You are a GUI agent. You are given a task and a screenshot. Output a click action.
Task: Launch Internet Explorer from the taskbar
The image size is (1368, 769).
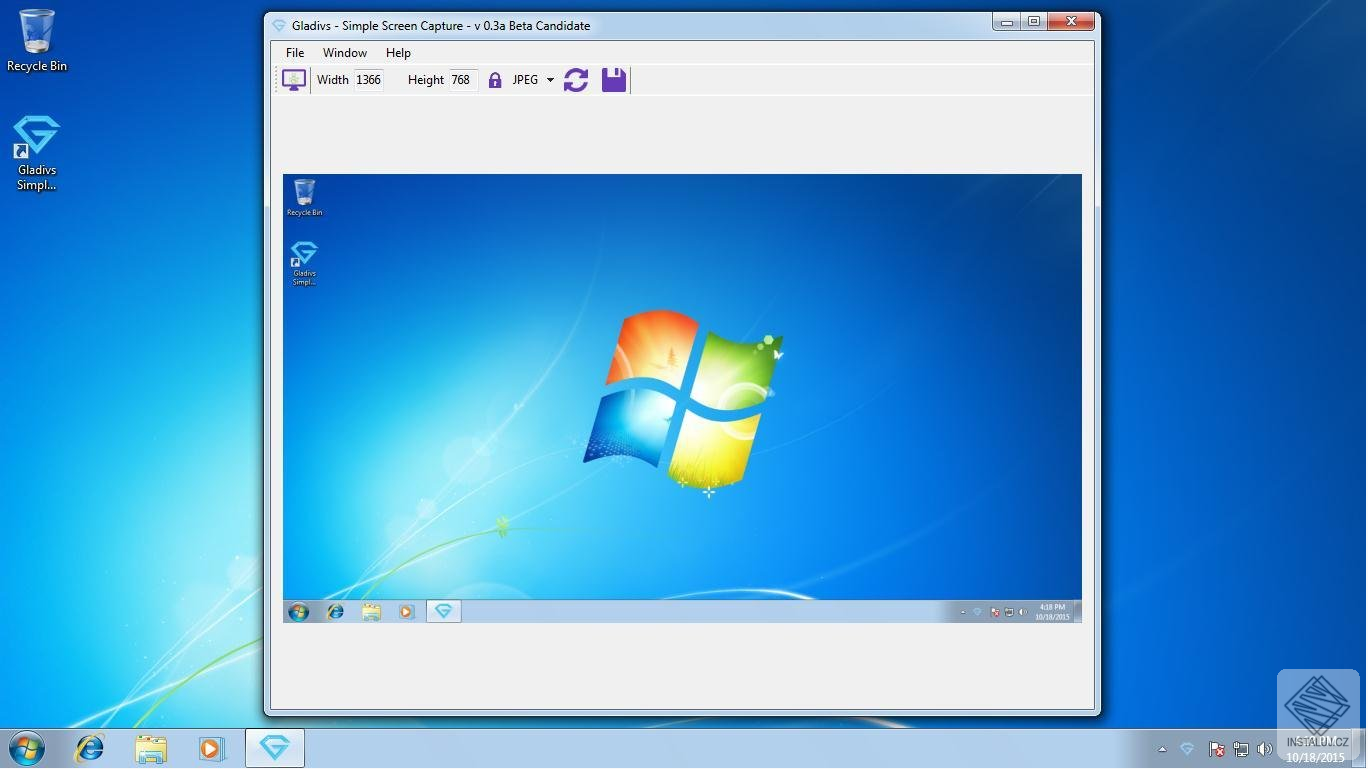pyautogui.click(x=90, y=748)
